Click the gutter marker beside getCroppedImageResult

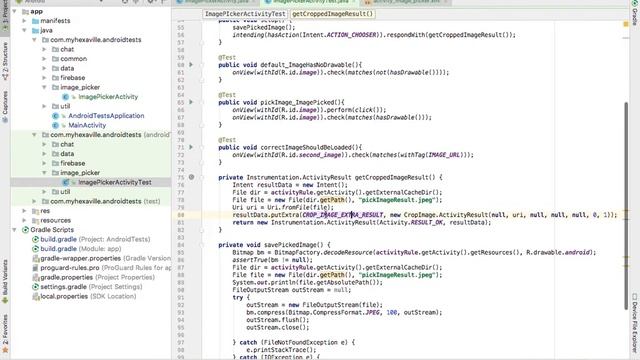tap(191, 177)
